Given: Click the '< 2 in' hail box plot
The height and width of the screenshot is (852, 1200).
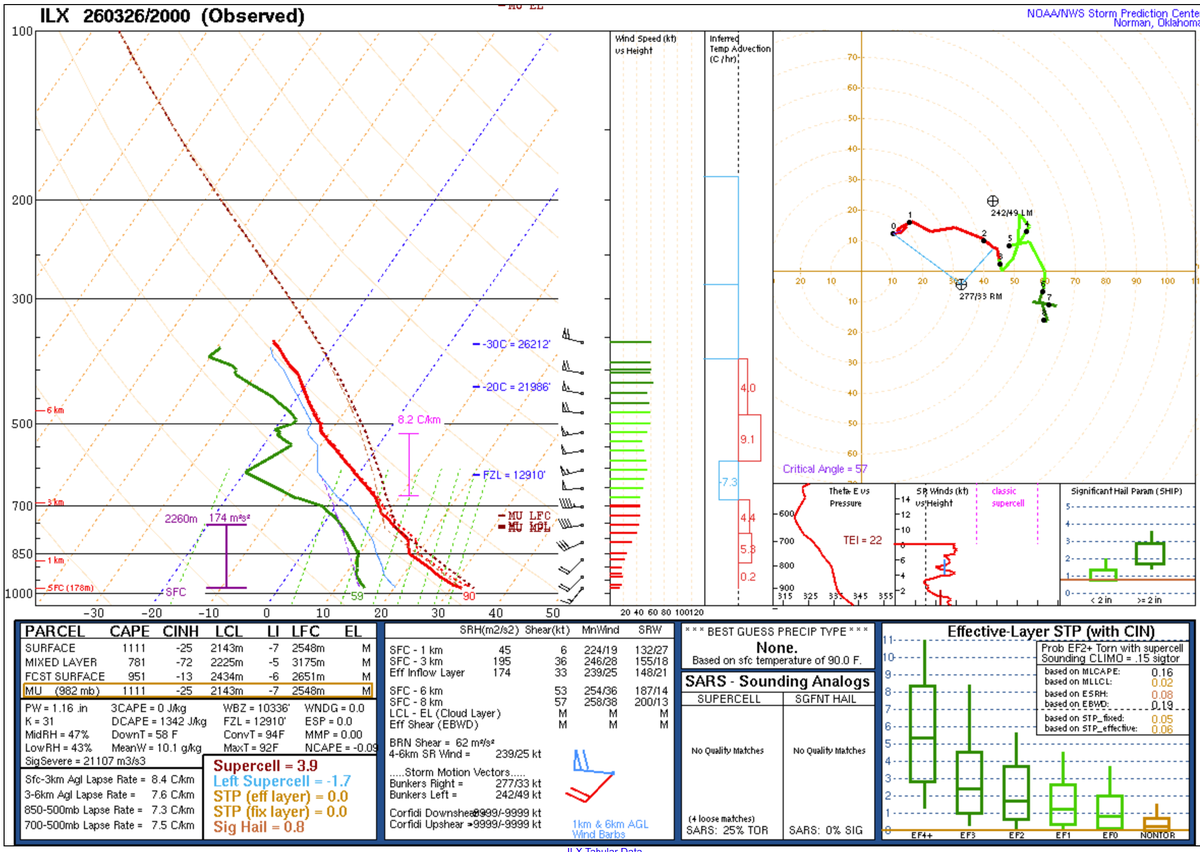Looking at the screenshot, I should (x=1103, y=572).
